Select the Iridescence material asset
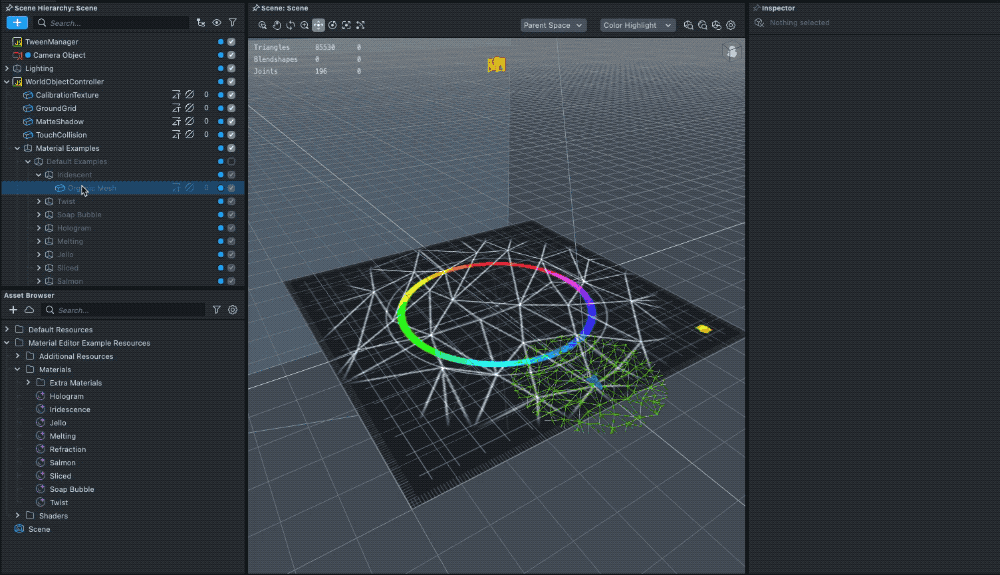 point(70,409)
